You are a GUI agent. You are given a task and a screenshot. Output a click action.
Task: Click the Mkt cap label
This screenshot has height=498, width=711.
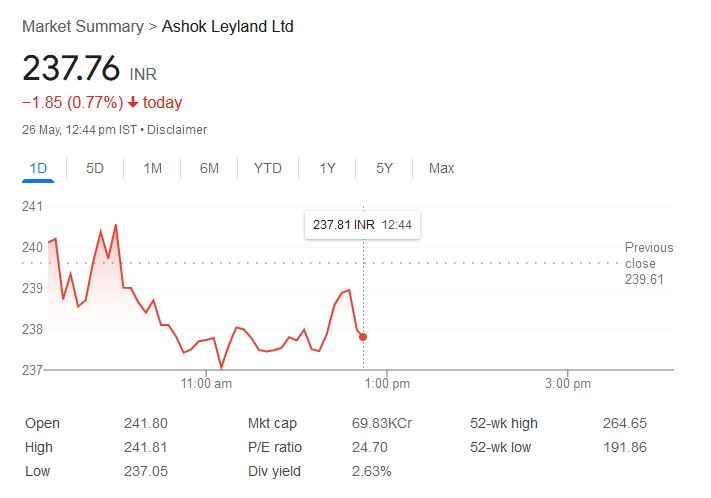tap(272, 423)
